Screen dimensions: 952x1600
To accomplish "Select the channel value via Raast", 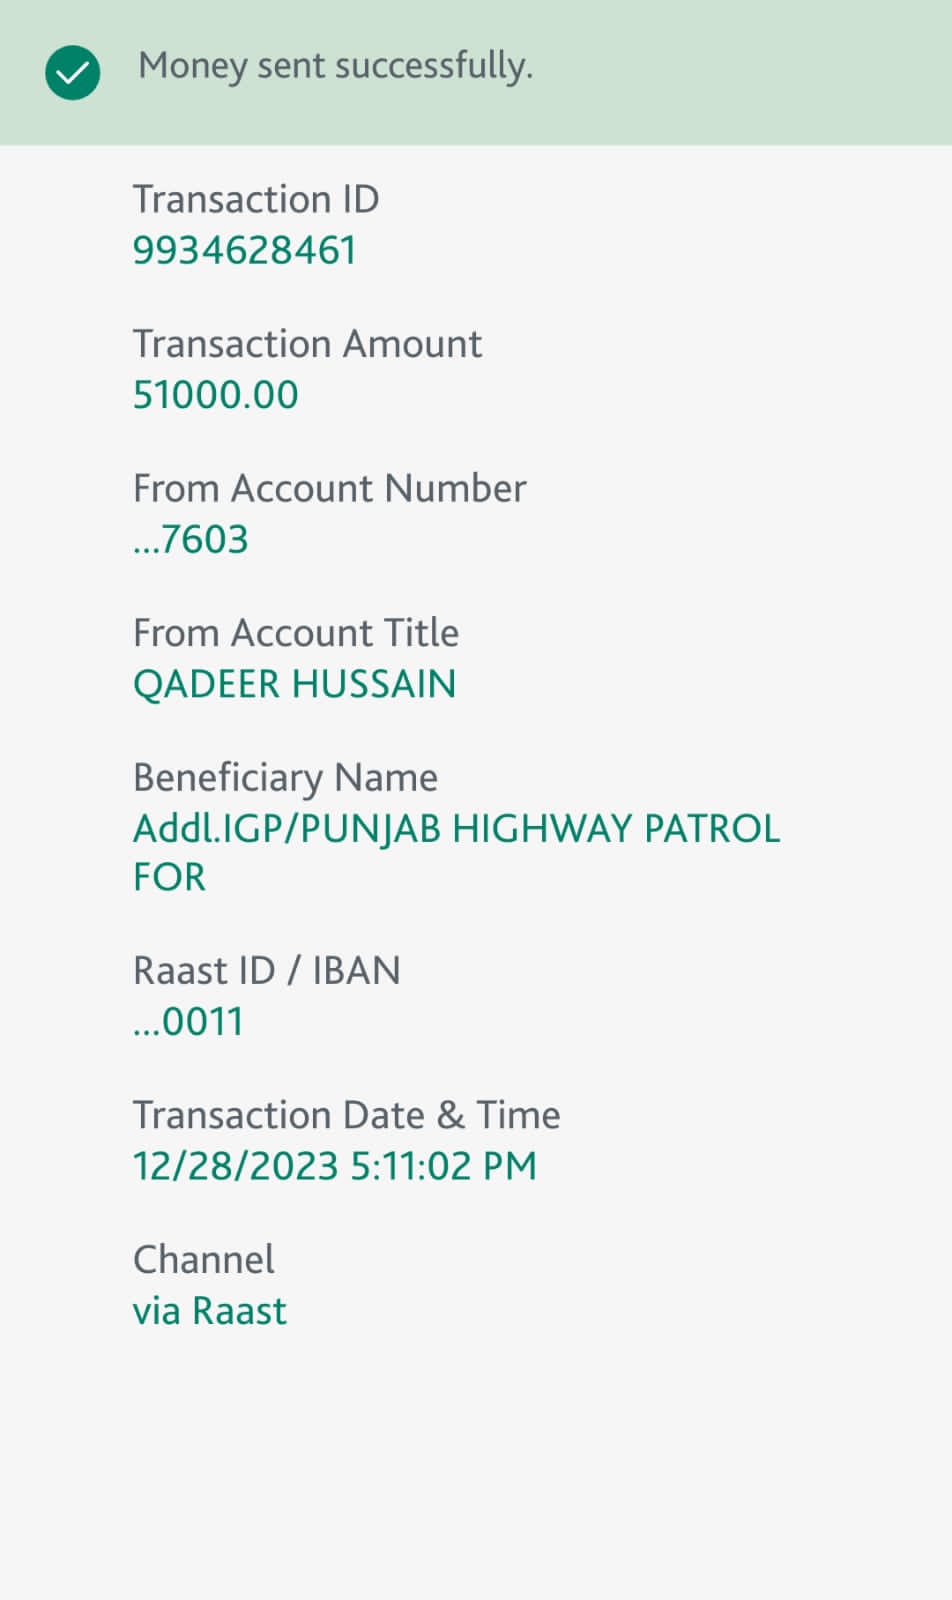I will click(x=210, y=1311).
